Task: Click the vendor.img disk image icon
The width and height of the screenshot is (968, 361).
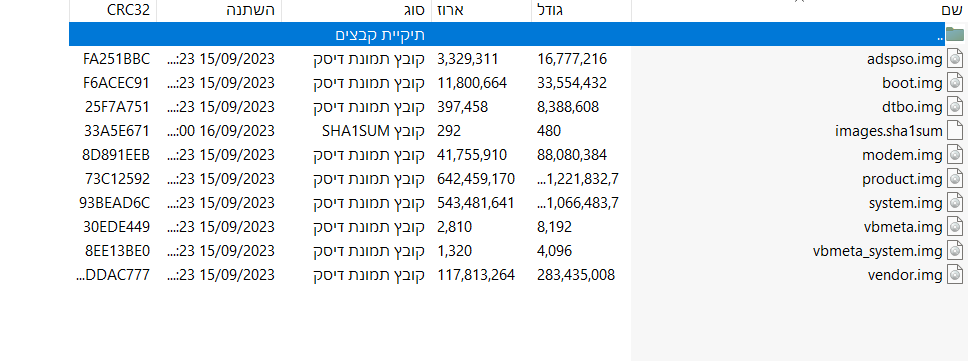Action: coord(955,275)
